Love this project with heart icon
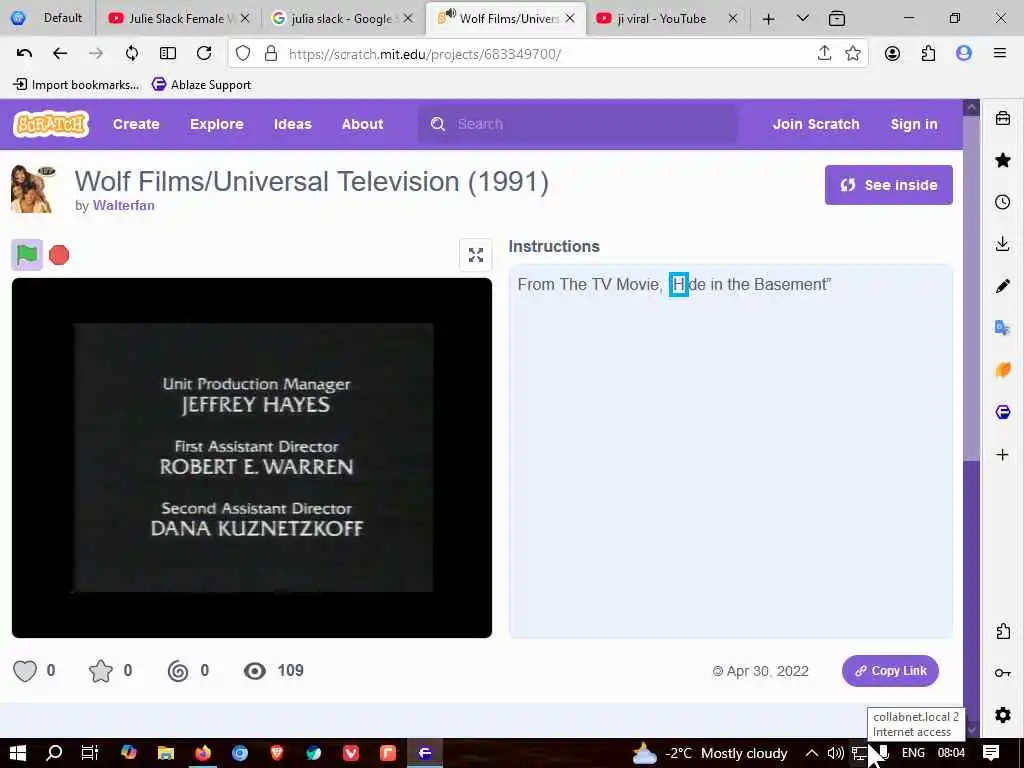The image size is (1024, 768). tap(25, 671)
